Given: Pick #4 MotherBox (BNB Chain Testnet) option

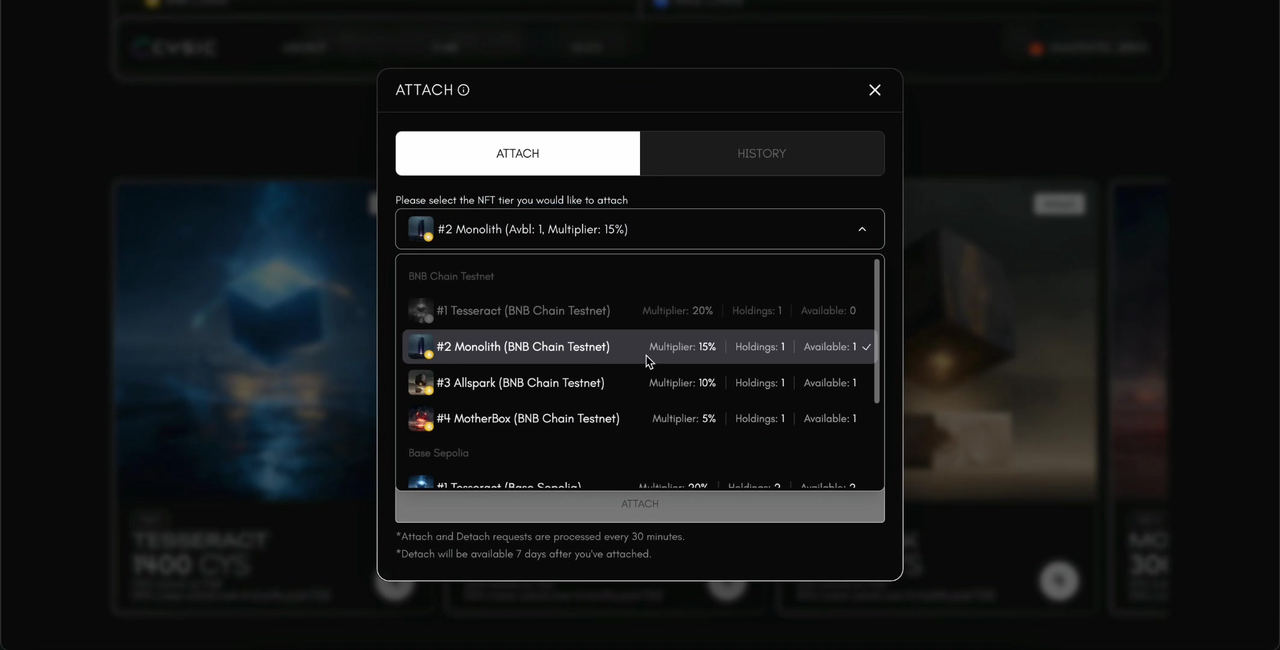Looking at the screenshot, I should pos(528,419).
